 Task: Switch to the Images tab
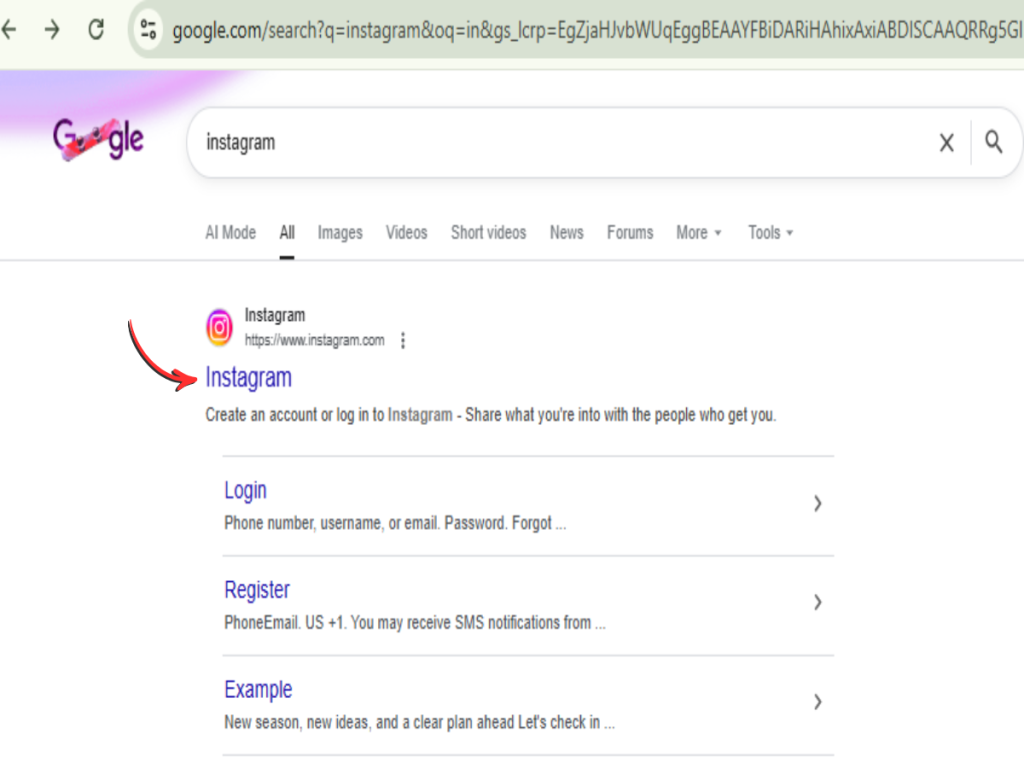click(x=340, y=232)
